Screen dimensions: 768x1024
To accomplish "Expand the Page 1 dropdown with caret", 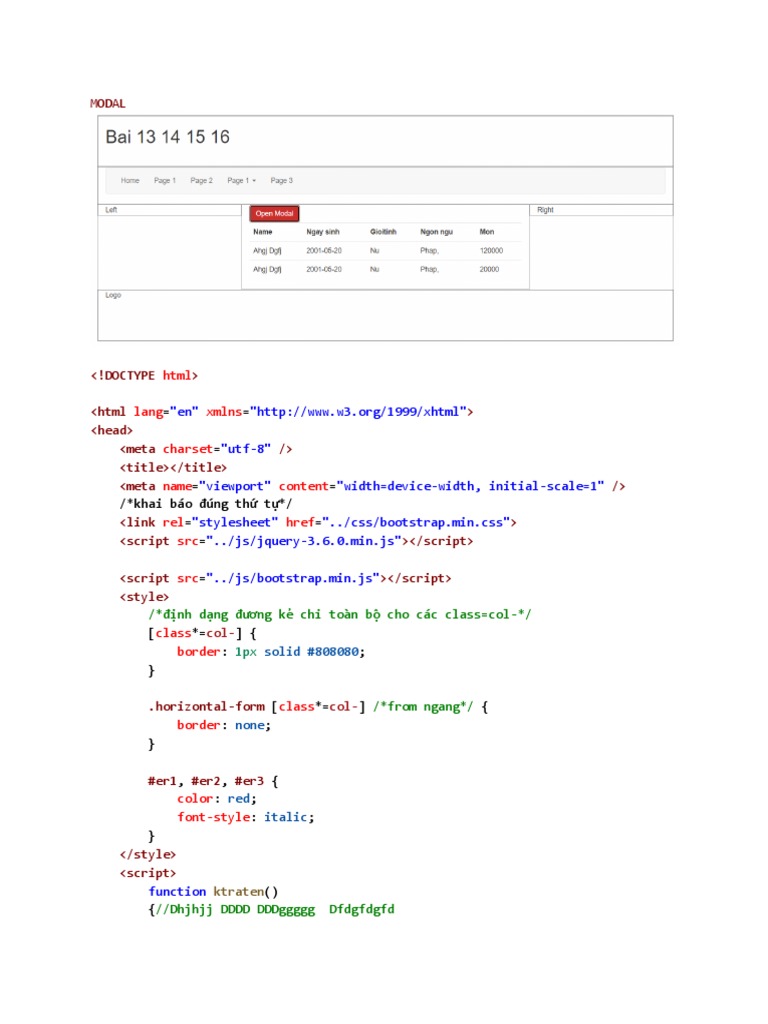I will 242,180.
